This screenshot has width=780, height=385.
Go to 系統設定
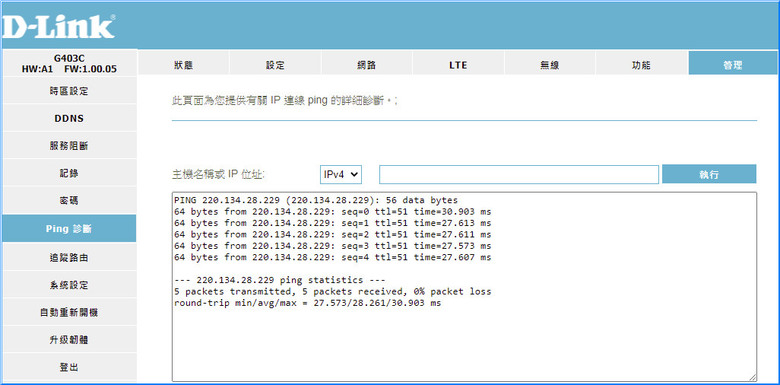pyautogui.click(x=69, y=285)
